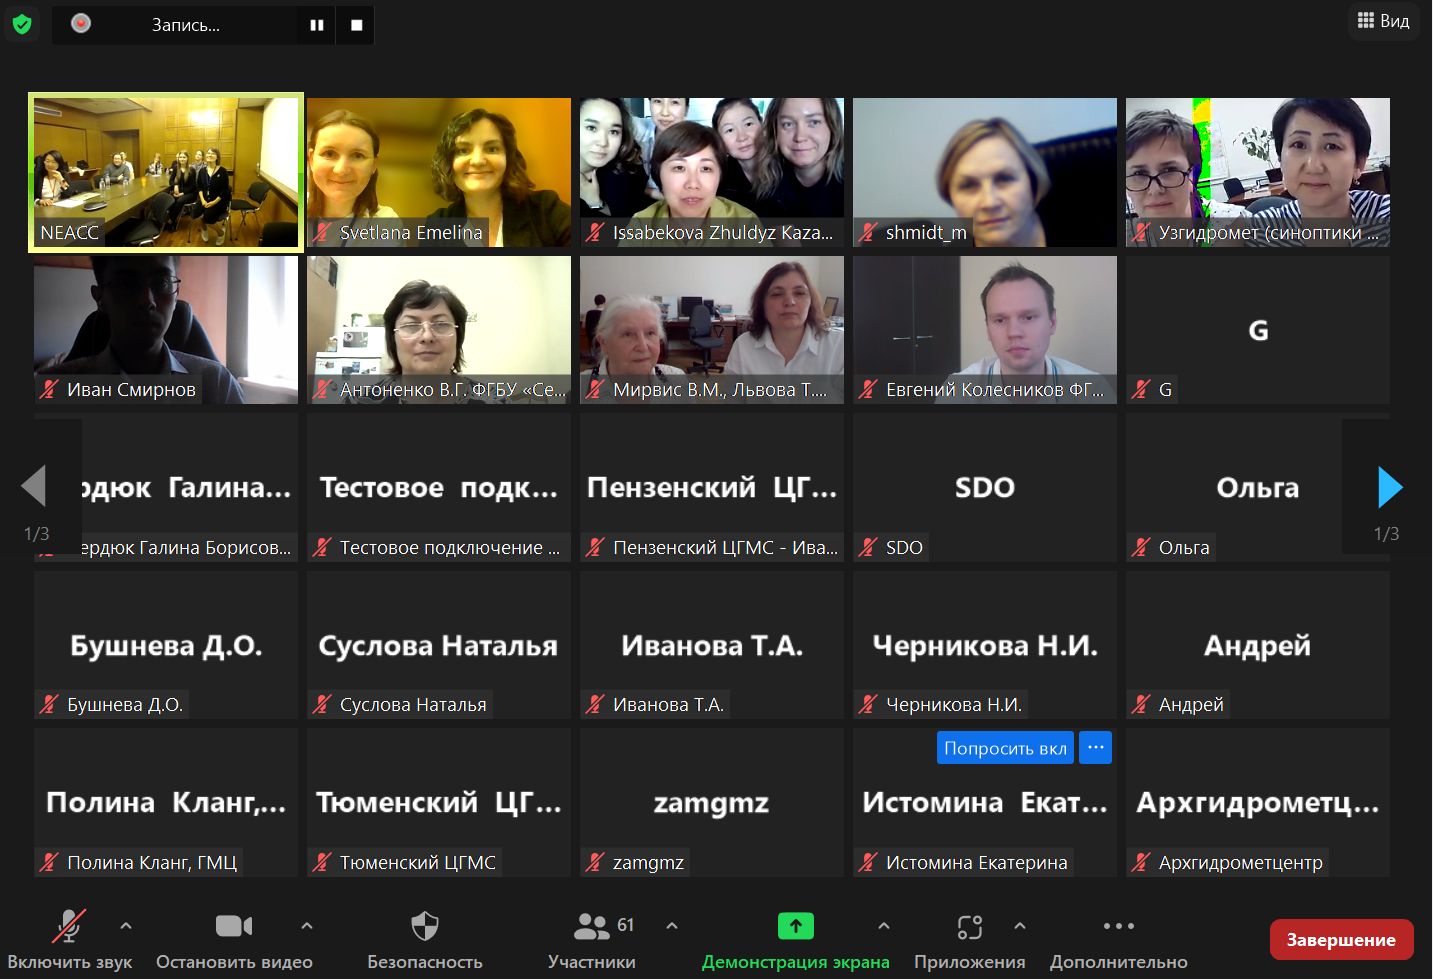This screenshot has height=979, width=1433.
Task: Select Узгидромет video tile
Action: click(1258, 172)
